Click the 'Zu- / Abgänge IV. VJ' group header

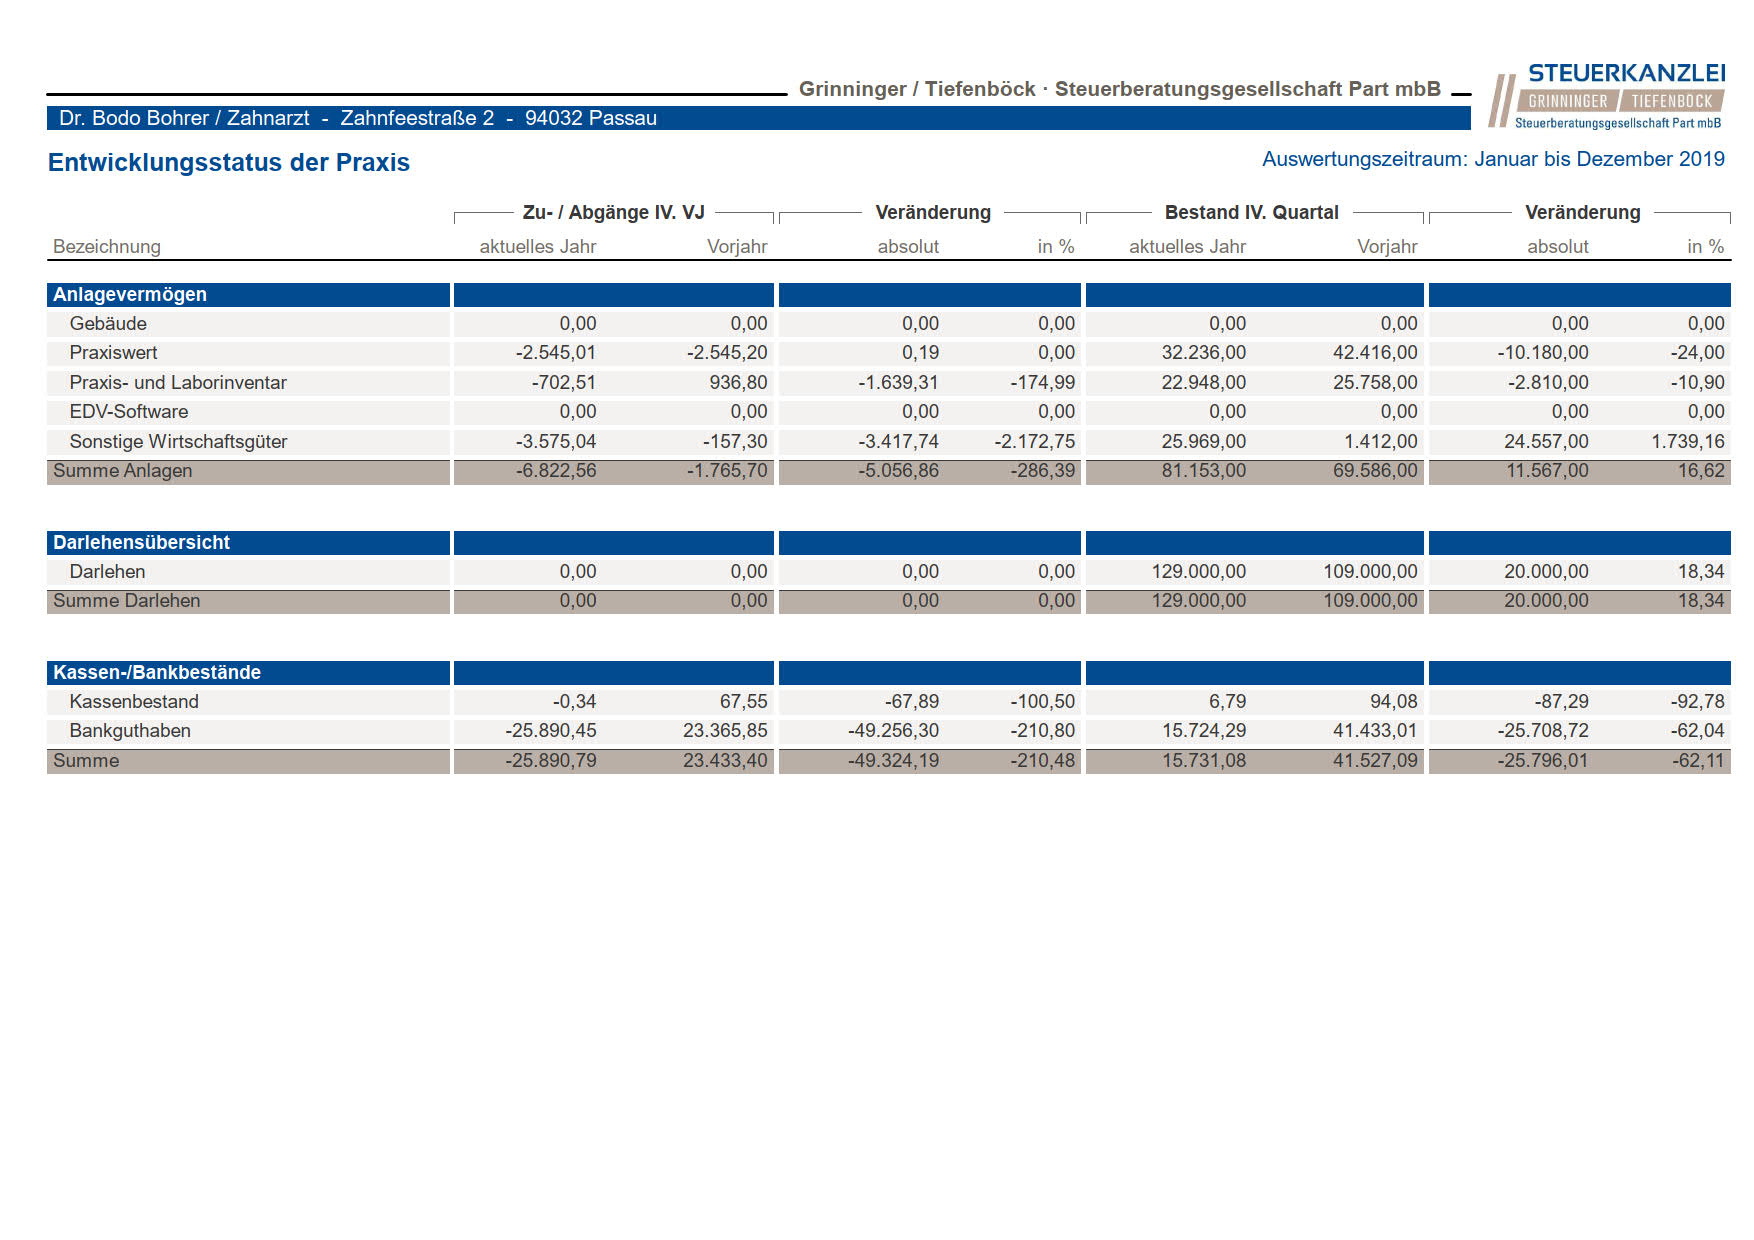tap(614, 213)
